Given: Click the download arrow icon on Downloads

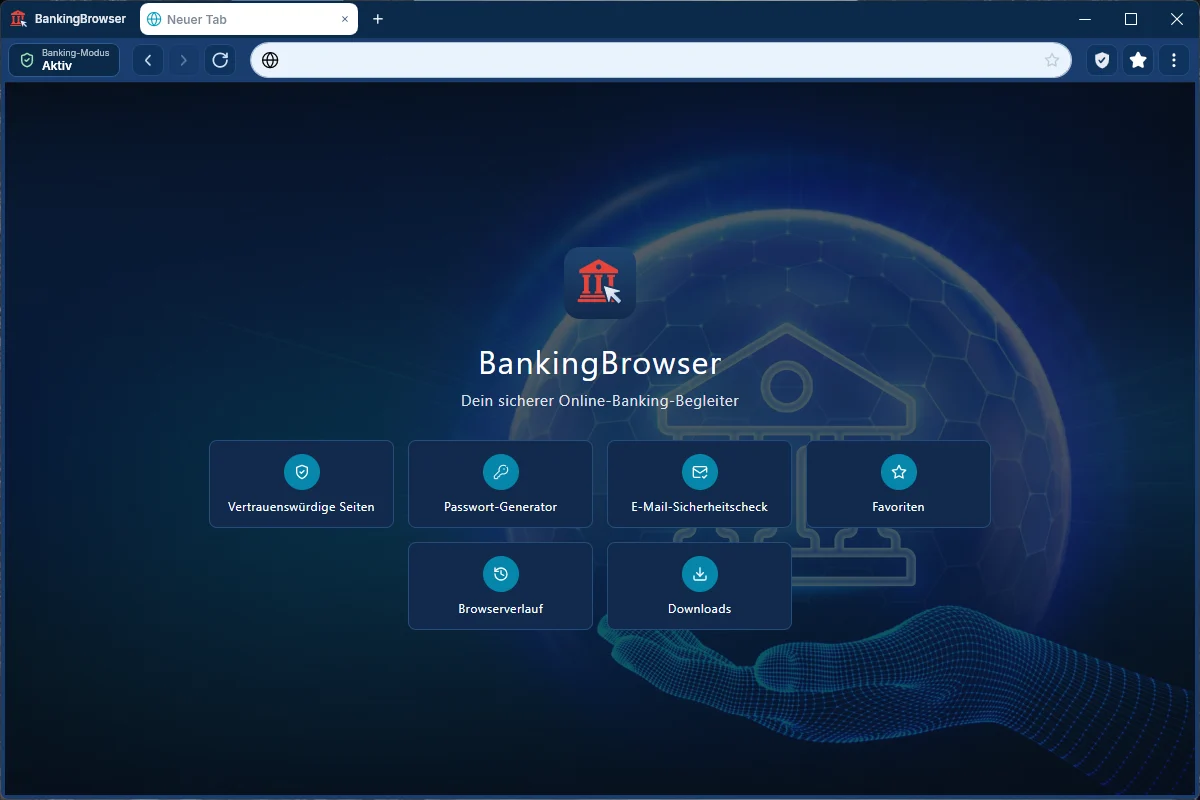Looking at the screenshot, I should pos(699,574).
